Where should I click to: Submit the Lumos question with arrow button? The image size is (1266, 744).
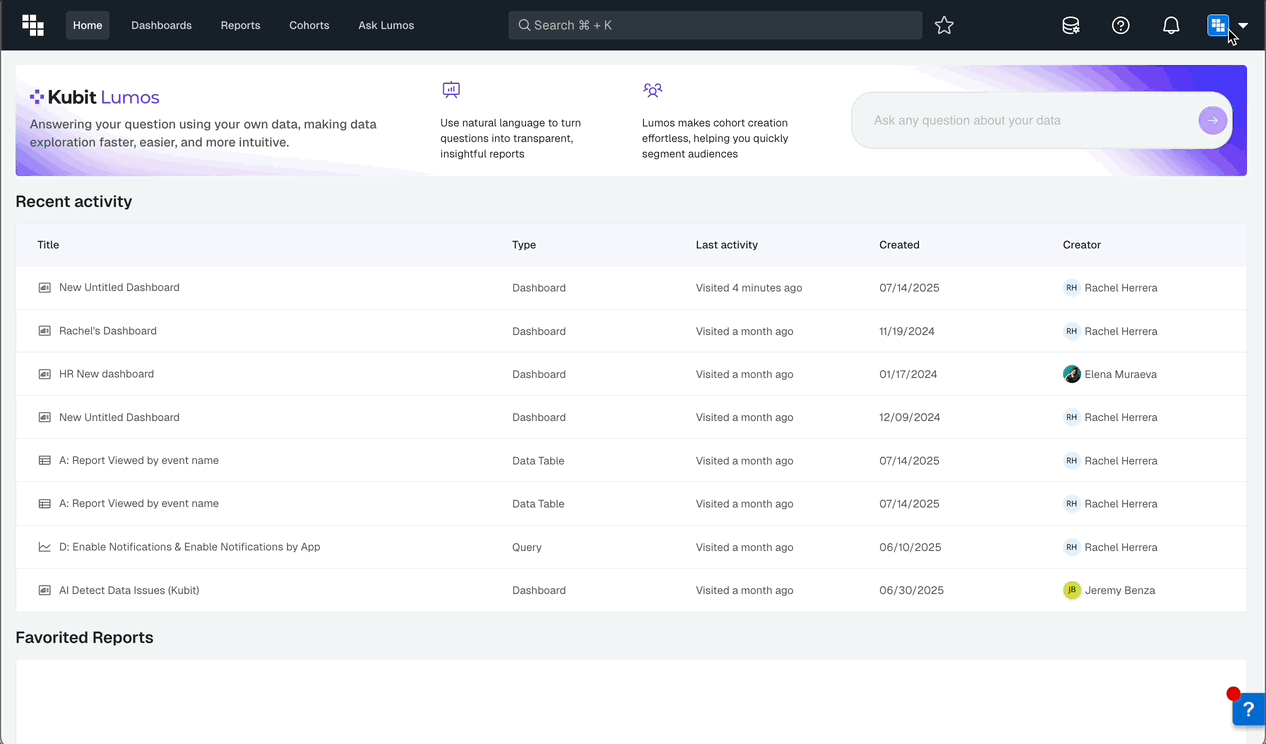[x=1212, y=120]
